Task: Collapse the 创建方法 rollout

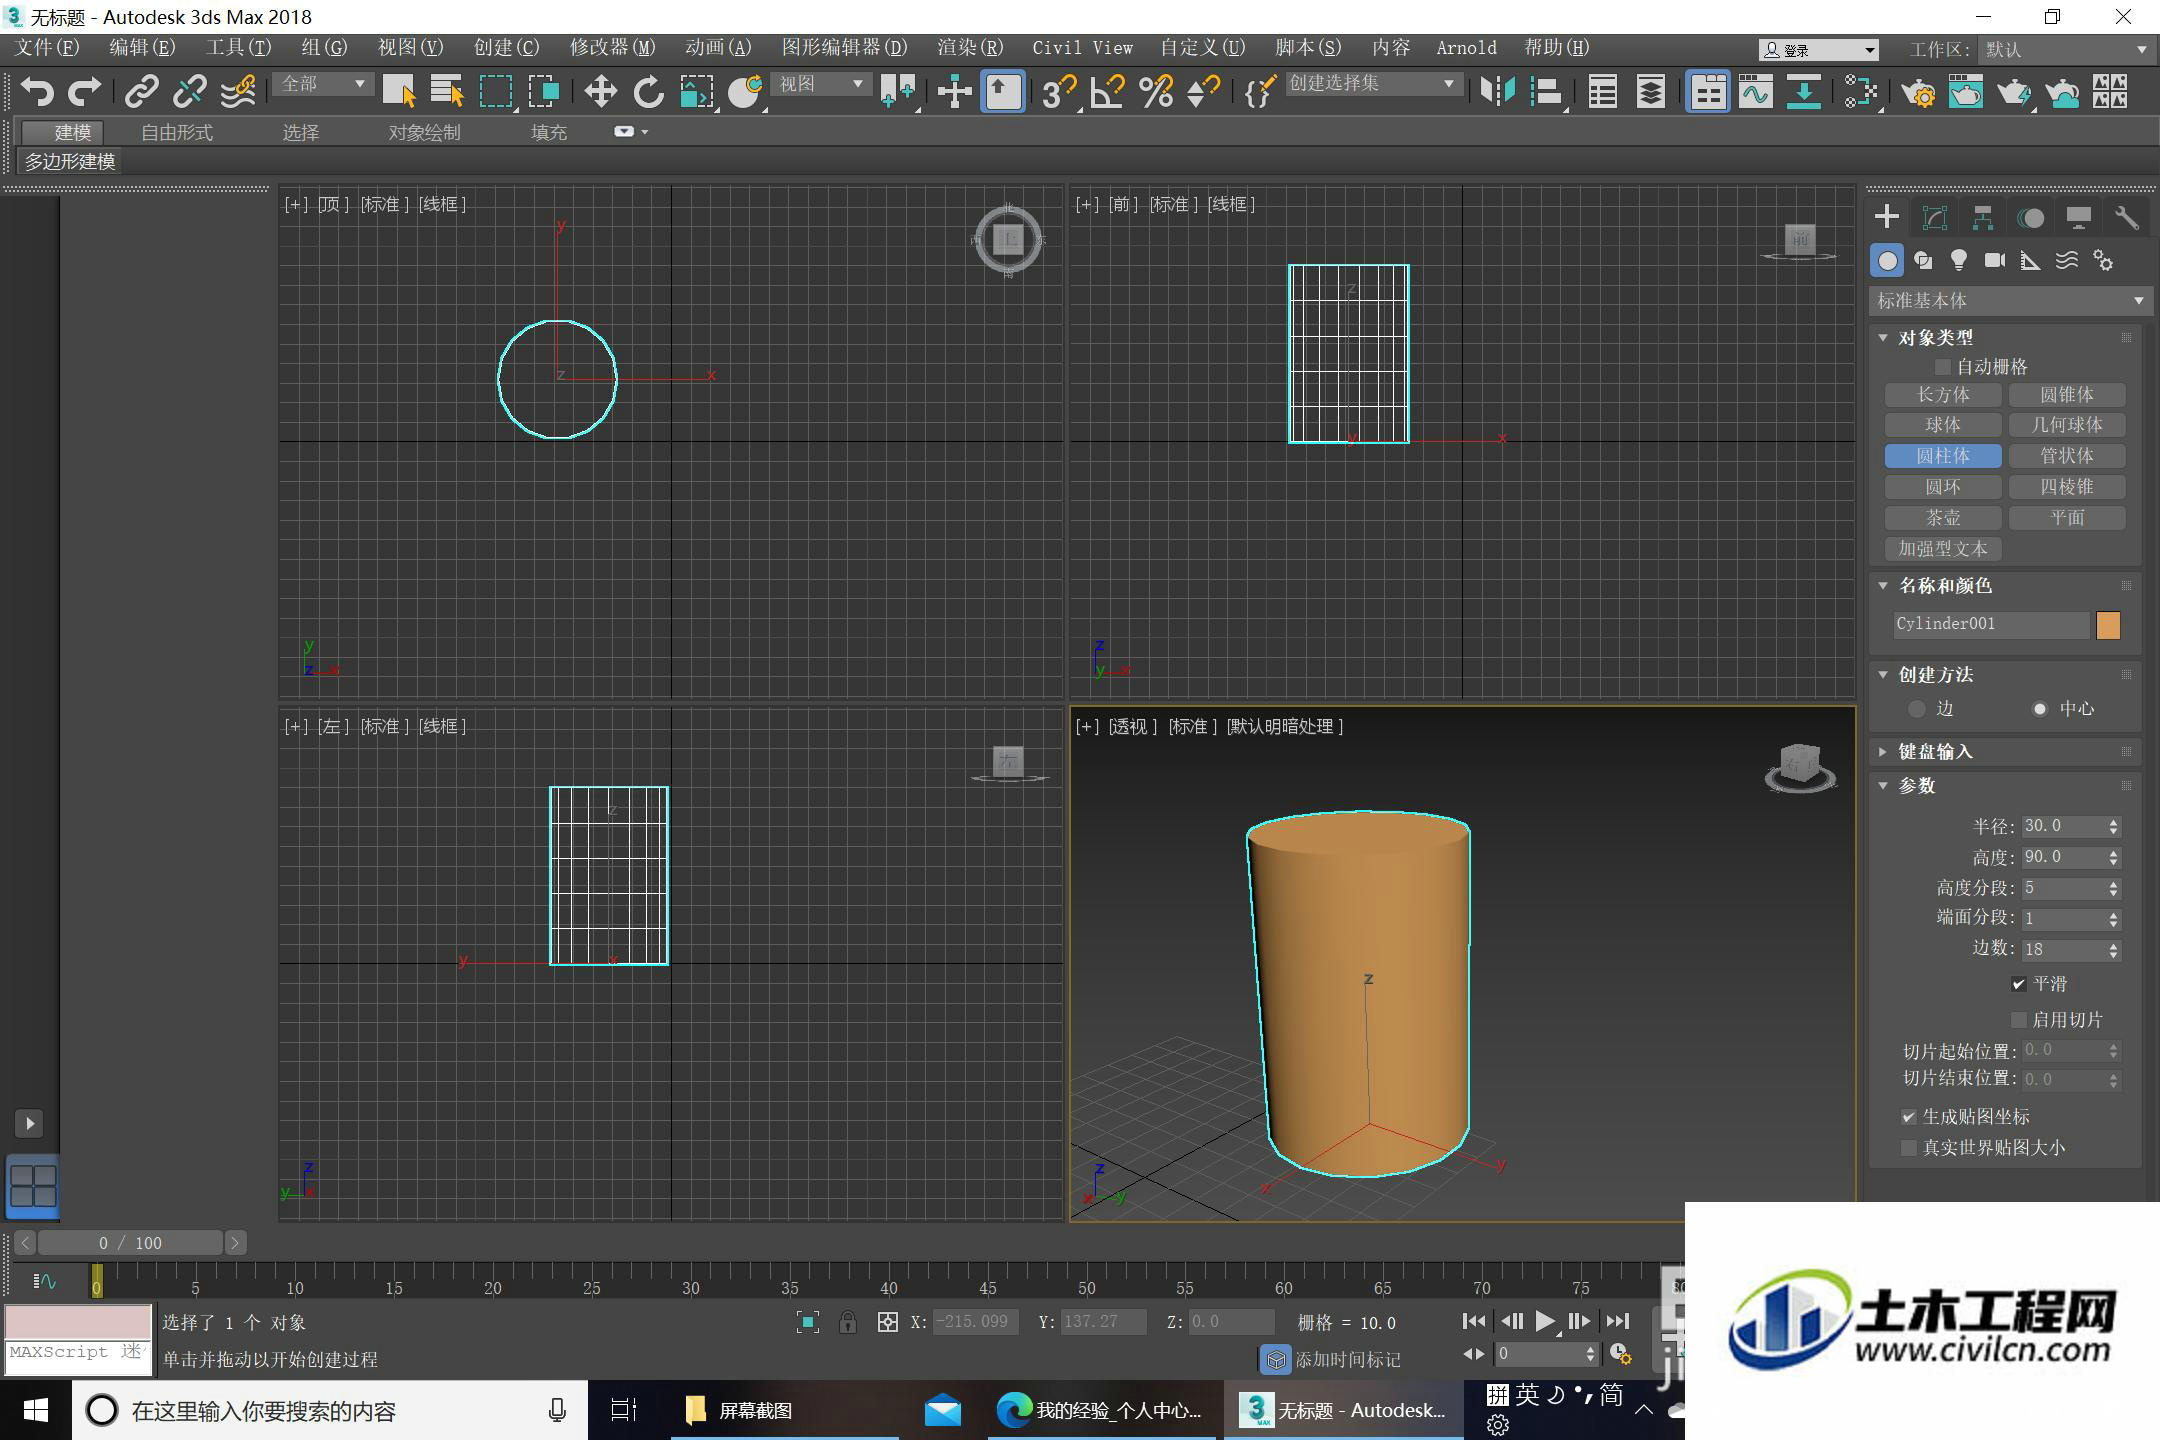Action: pyautogui.click(x=1883, y=674)
